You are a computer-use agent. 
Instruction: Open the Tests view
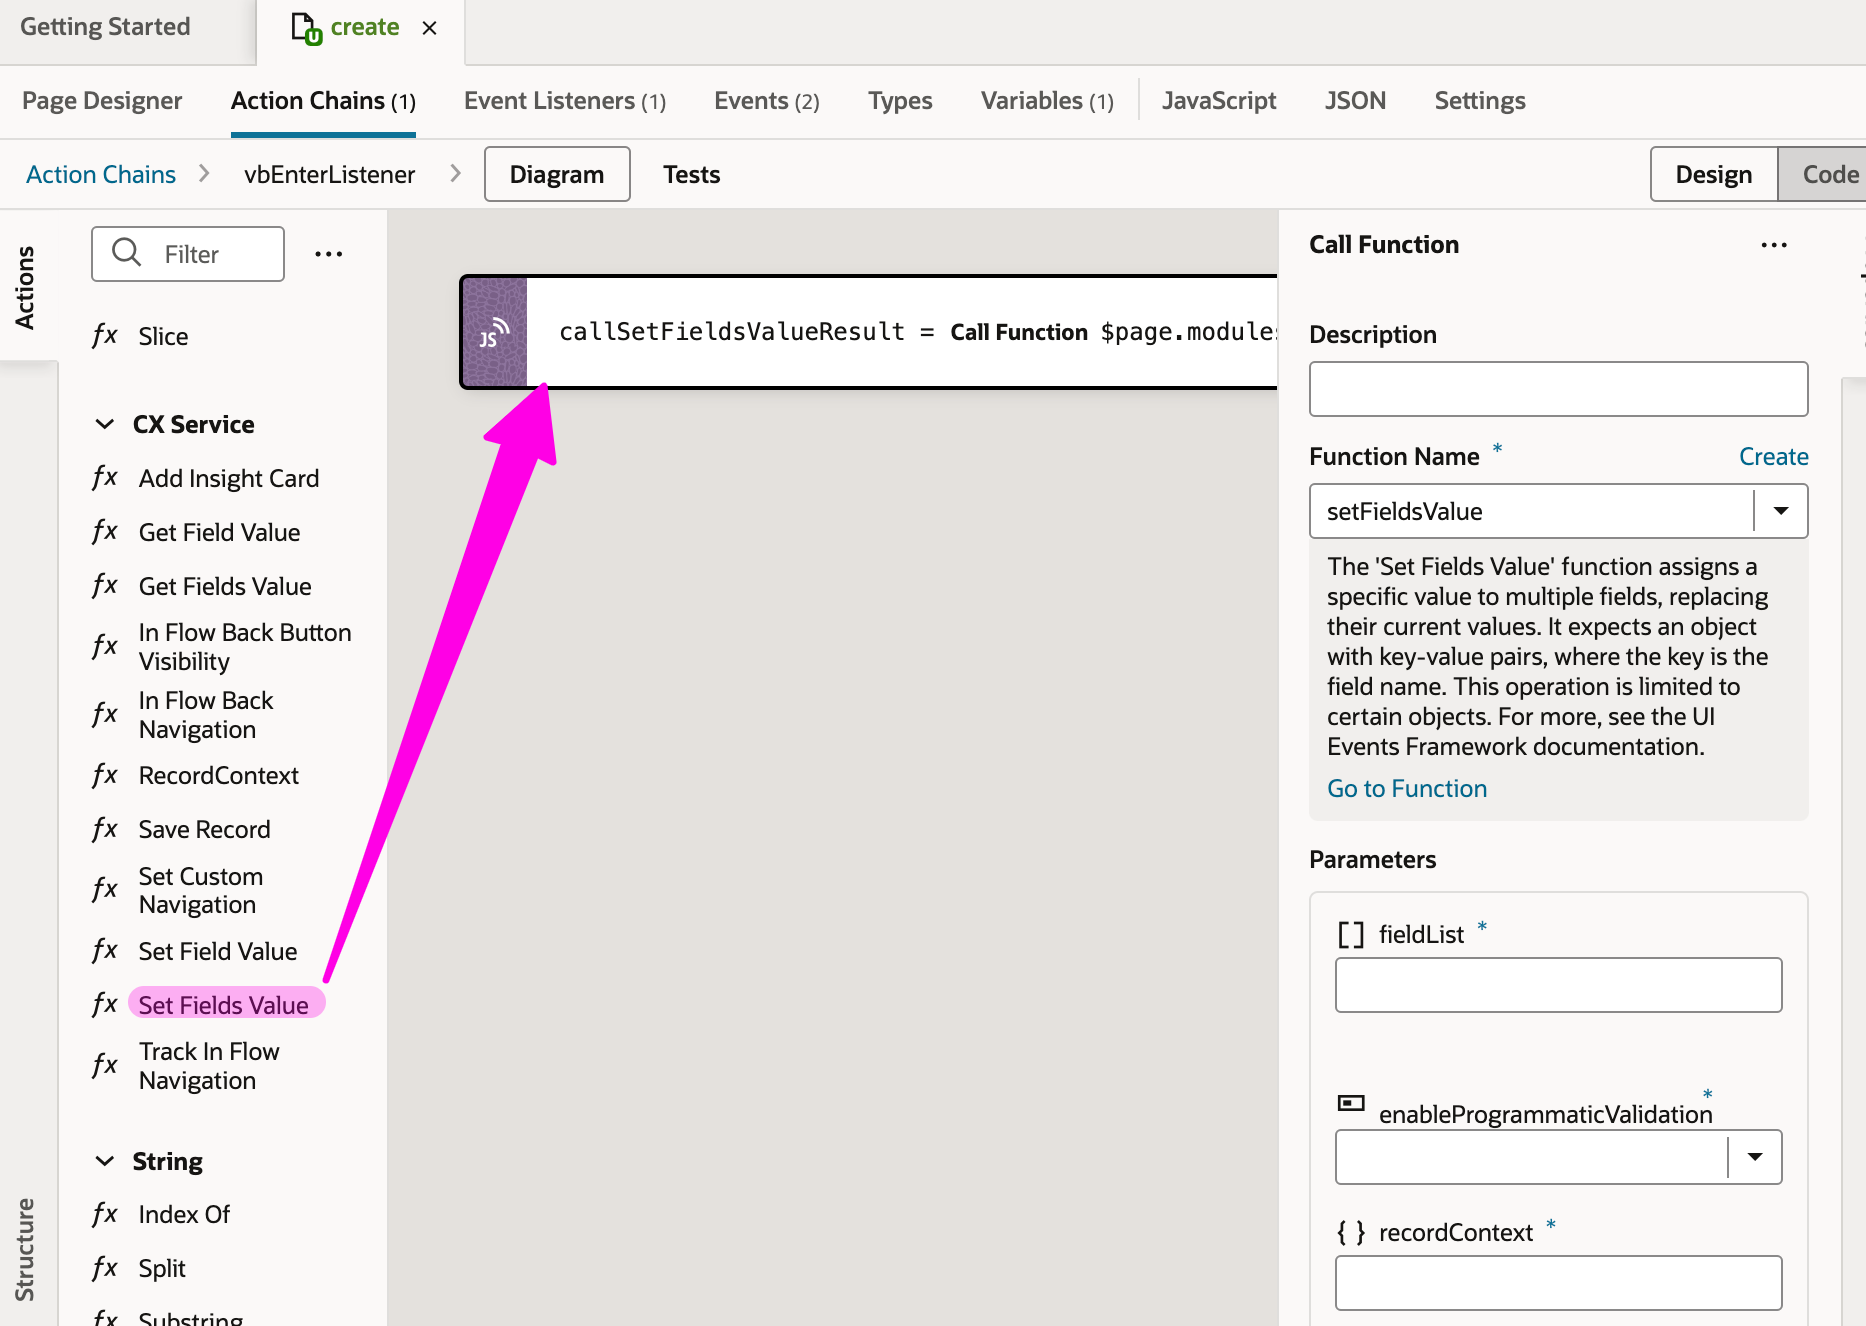click(691, 174)
